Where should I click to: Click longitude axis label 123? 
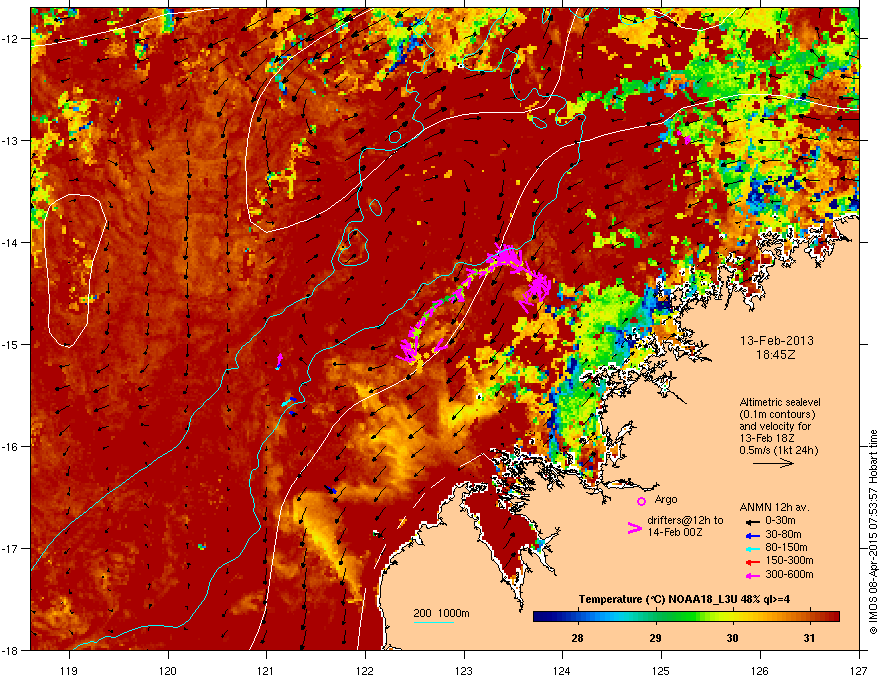[464, 670]
